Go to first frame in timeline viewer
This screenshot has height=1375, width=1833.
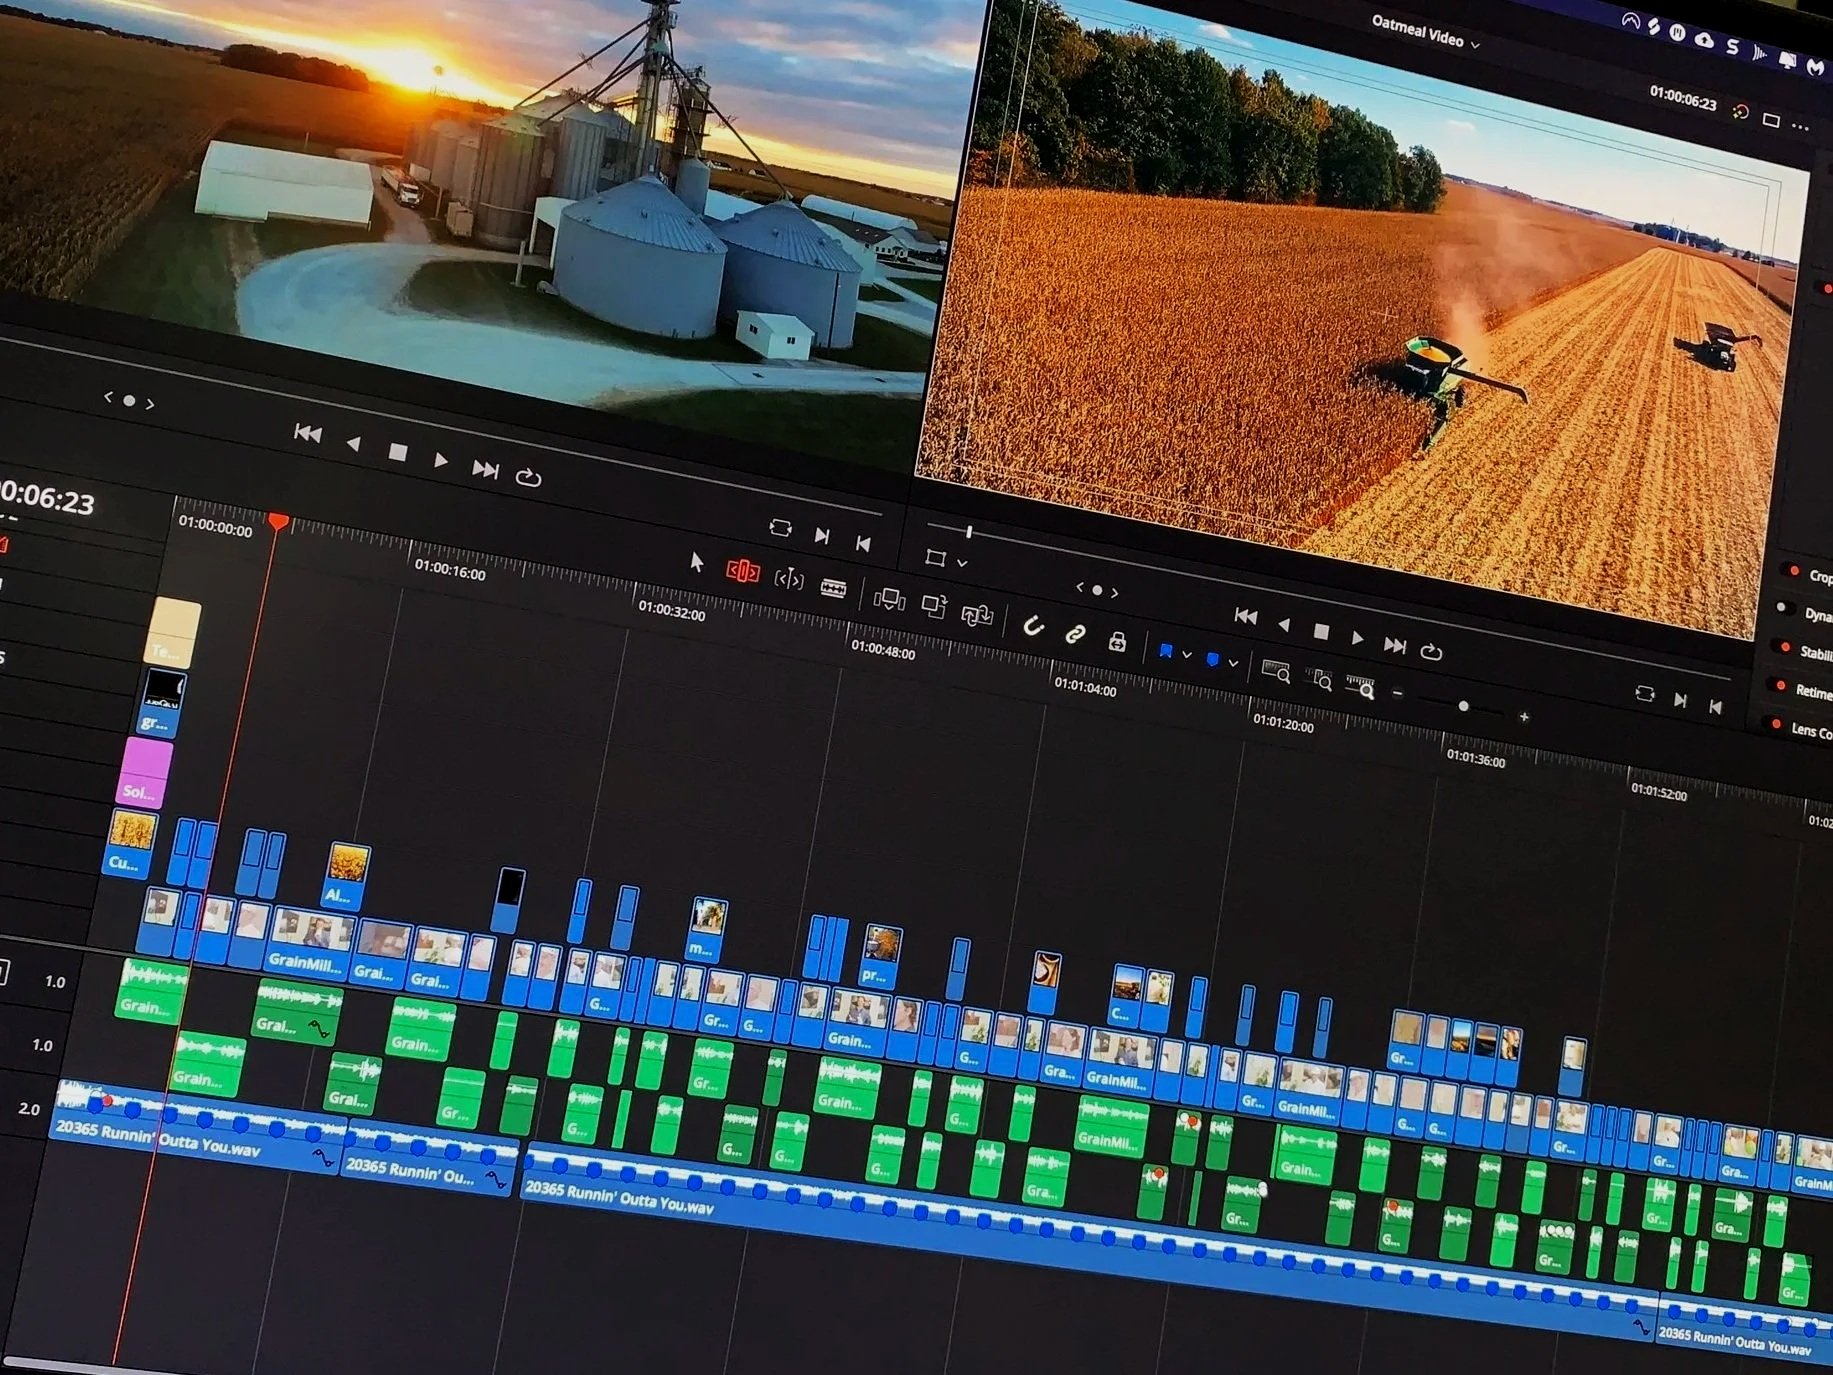[x=1246, y=616]
